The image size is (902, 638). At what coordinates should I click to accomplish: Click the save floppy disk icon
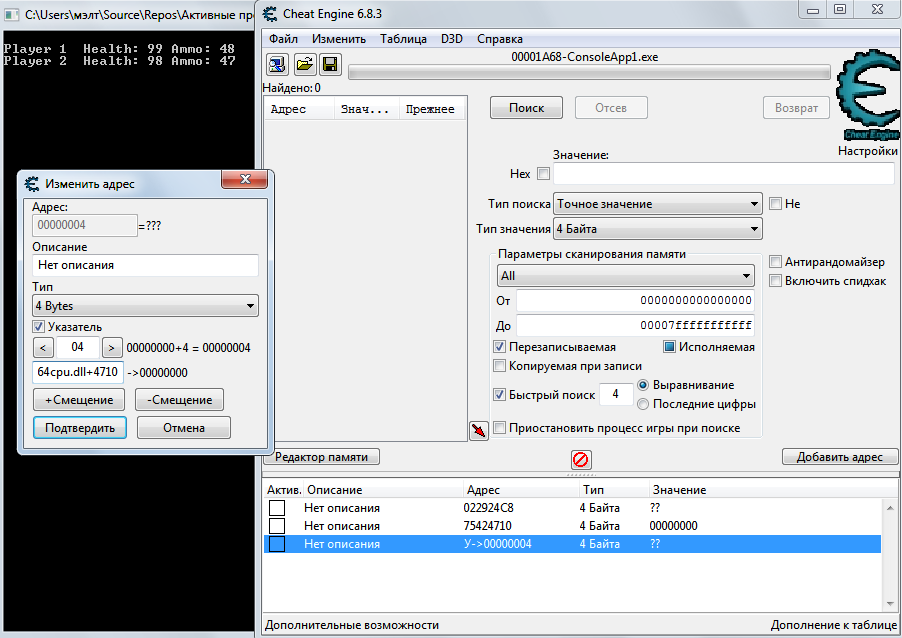pos(329,65)
